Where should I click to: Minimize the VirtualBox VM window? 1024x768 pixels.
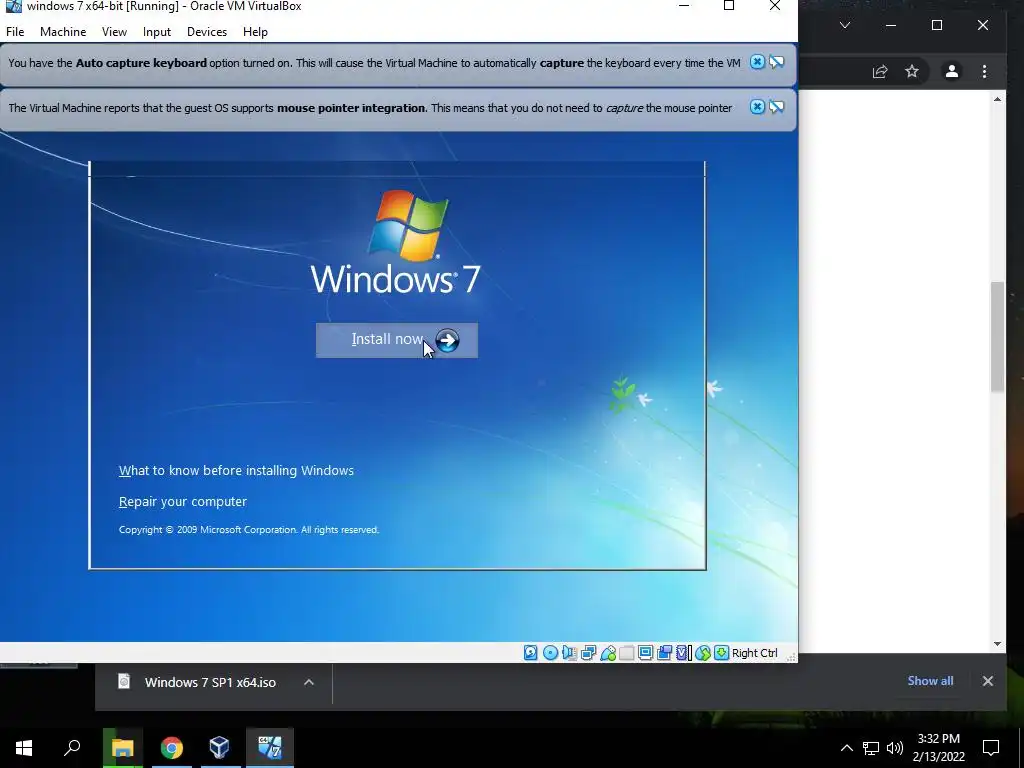click(684, 6)
